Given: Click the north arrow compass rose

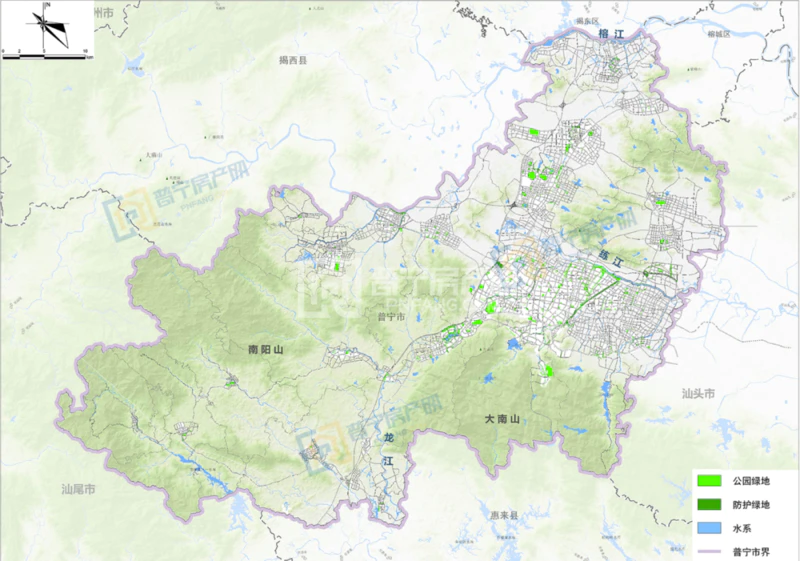Looking at the screenshot, I should pyautogui.click(x=46, y=26).
